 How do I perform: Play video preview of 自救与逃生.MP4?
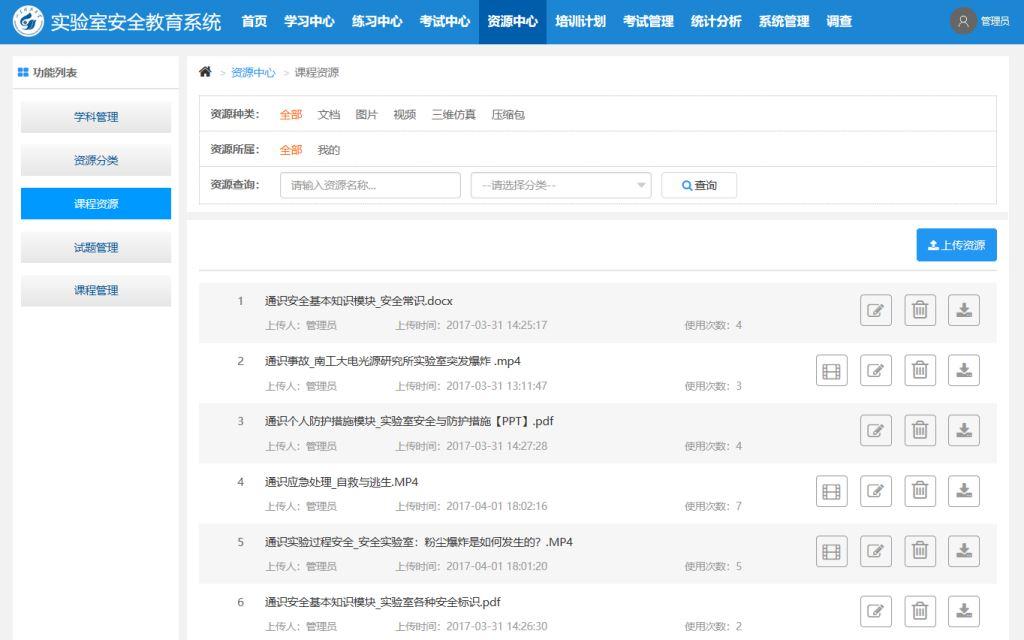click(x=831, y=491)
